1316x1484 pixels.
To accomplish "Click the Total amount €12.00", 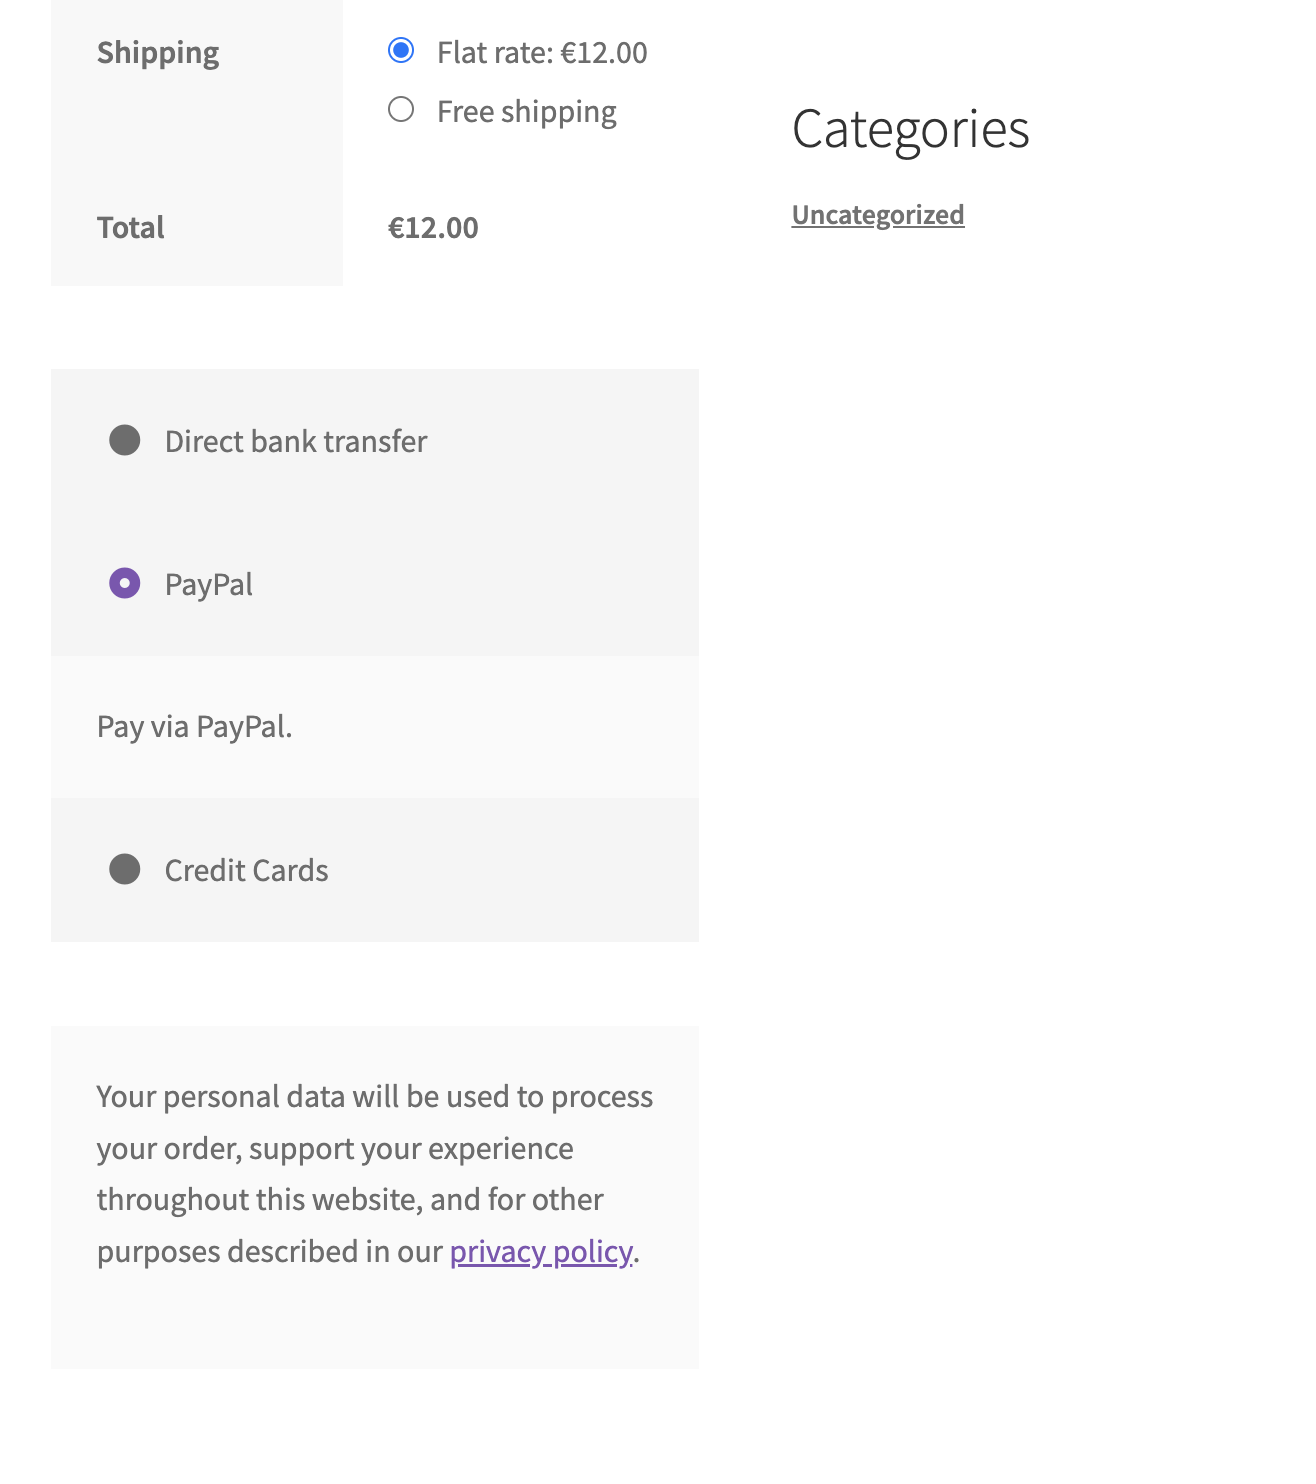I will pos(433,227).
